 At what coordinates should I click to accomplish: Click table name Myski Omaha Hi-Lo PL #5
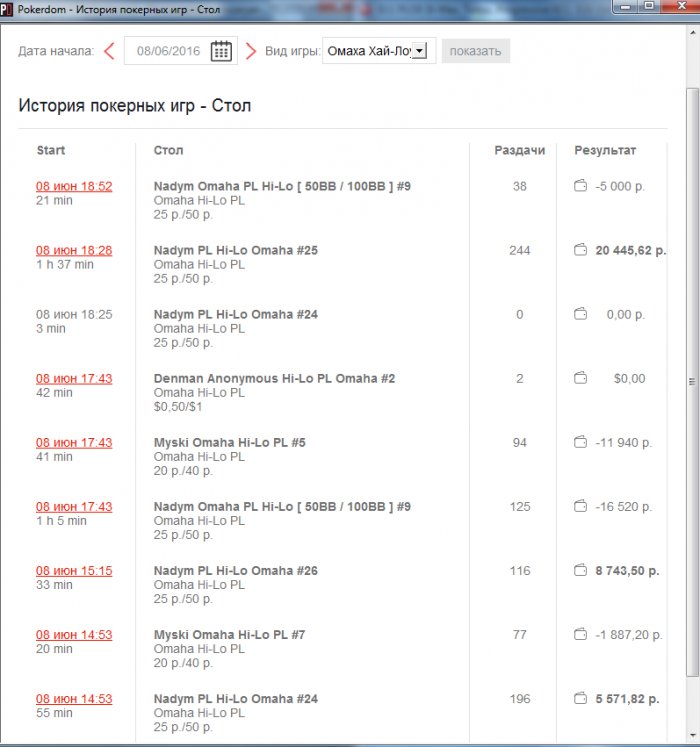pyautogui.click(x=229, y=443)
